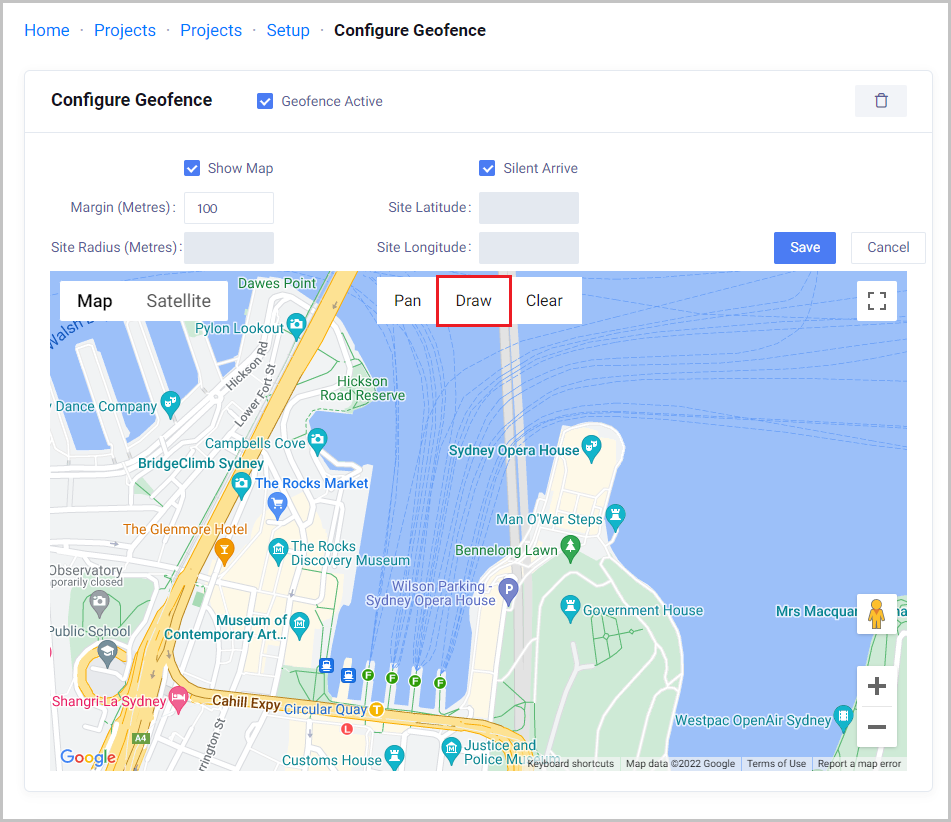This screenshot has height=822, width=951.
Task: Toggle fullscreen map view icon
Action: point(877,301)
